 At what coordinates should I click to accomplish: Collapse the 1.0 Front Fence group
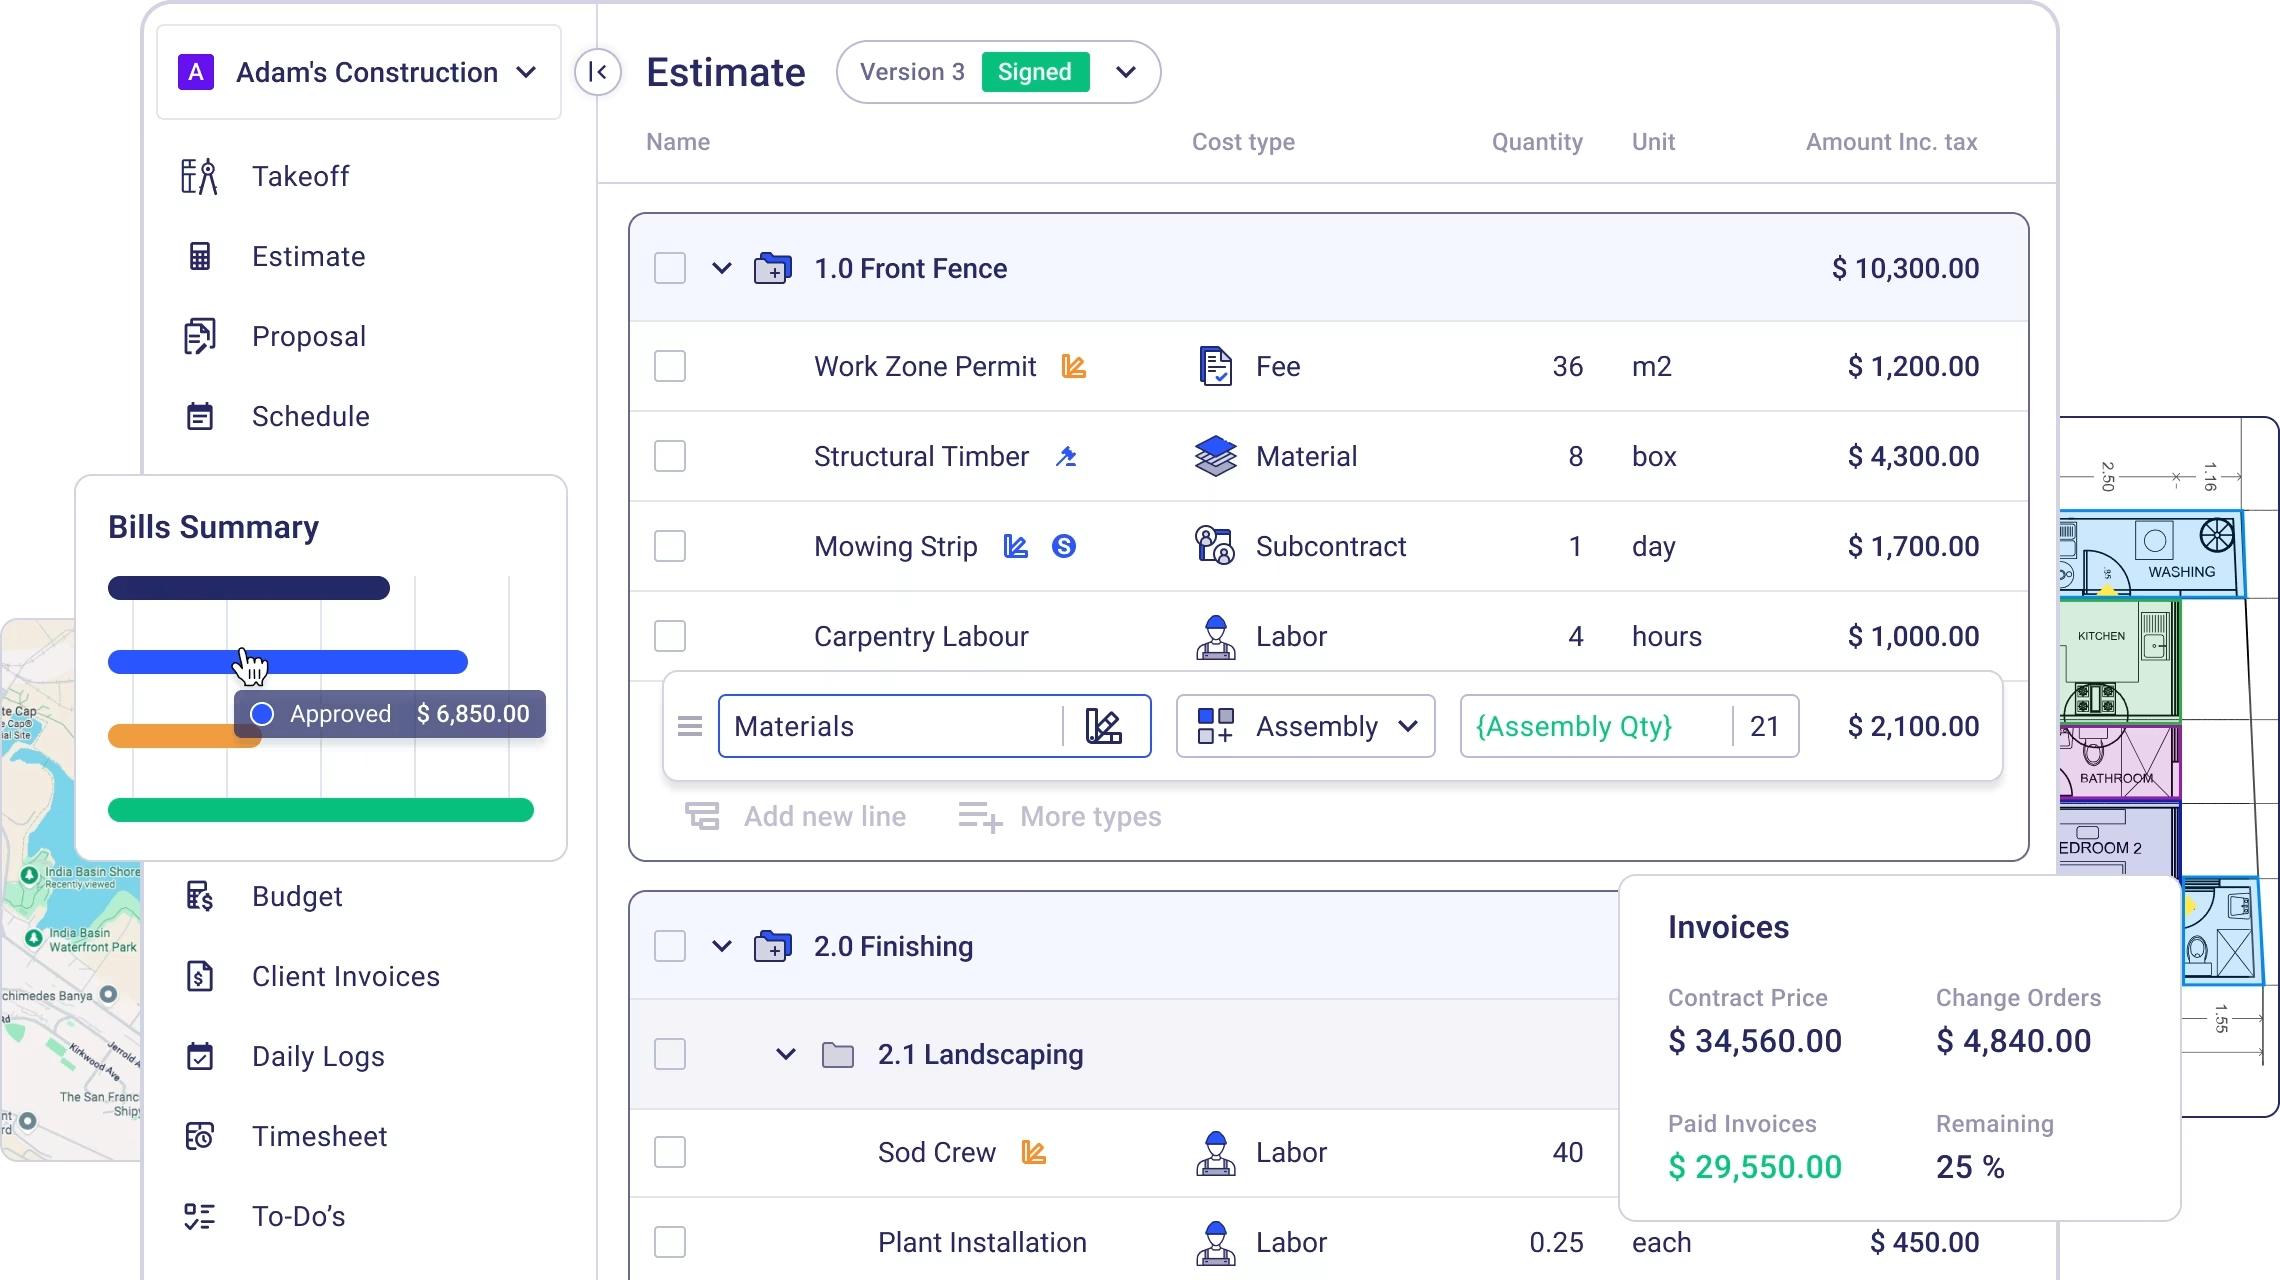point(722,268)
